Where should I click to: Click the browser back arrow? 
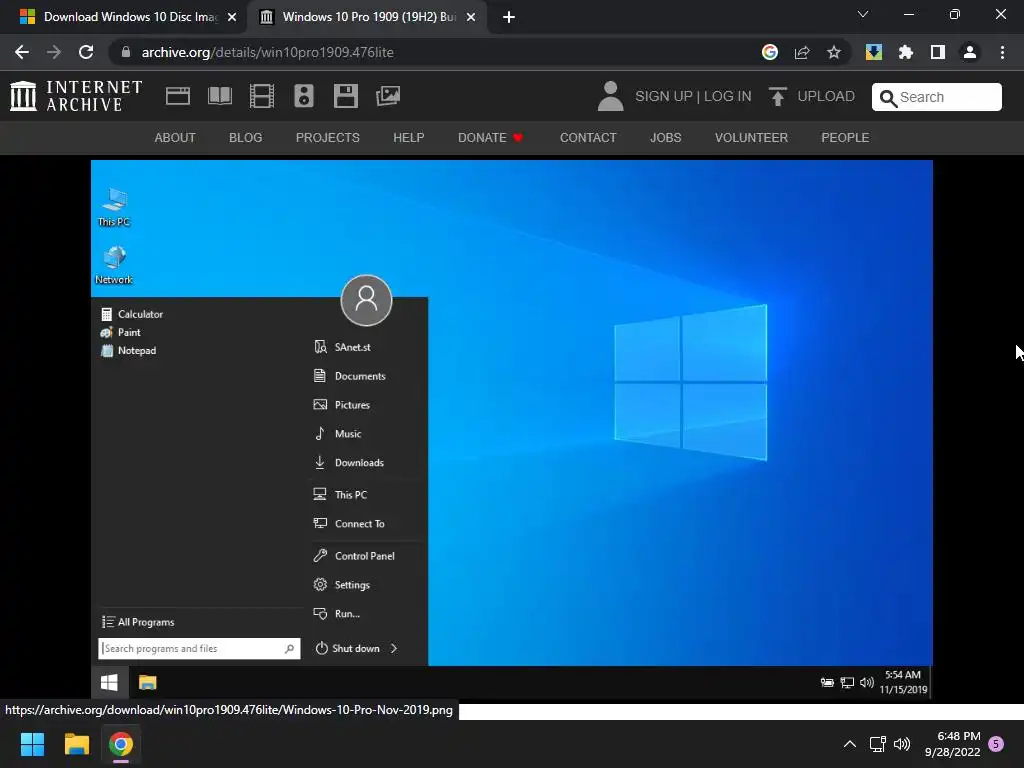point(22,52)
